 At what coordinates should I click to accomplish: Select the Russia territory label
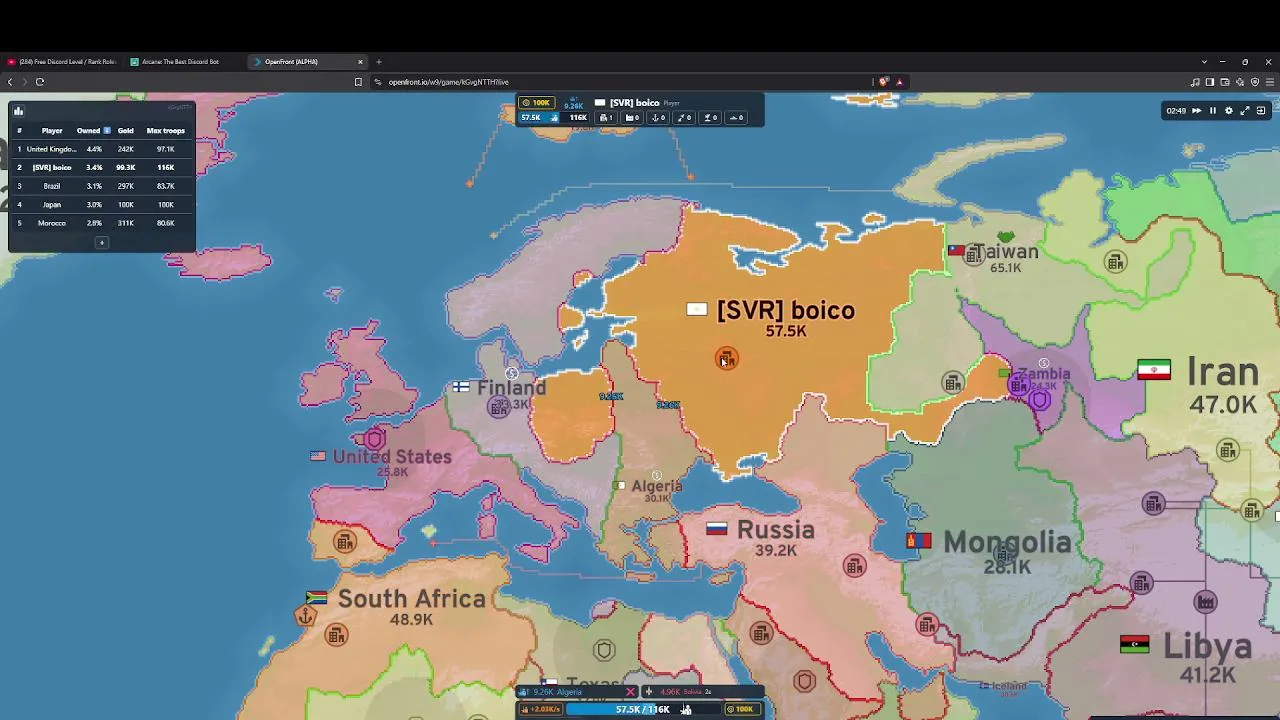click(x=775, y=530)
